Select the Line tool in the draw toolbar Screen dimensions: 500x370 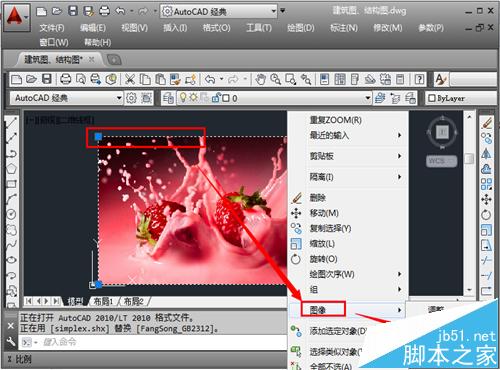point(11,122)
